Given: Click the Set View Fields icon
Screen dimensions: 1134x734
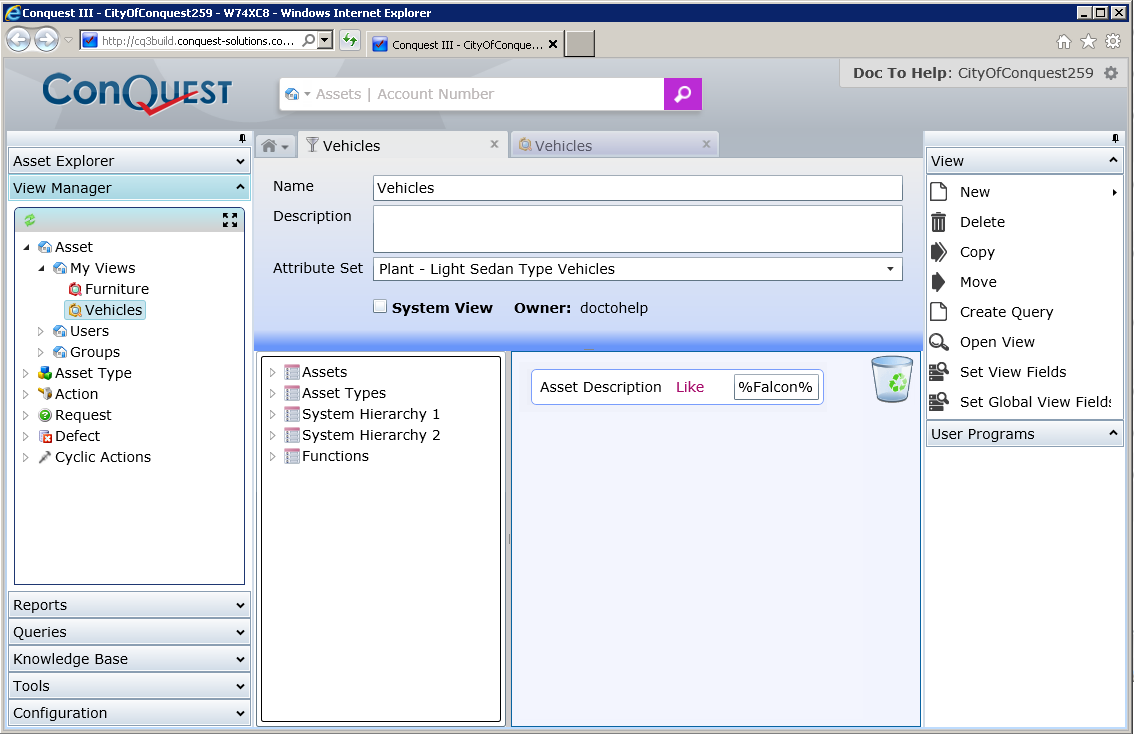Looking at the screenshot, I should click(x=939, y=372).
